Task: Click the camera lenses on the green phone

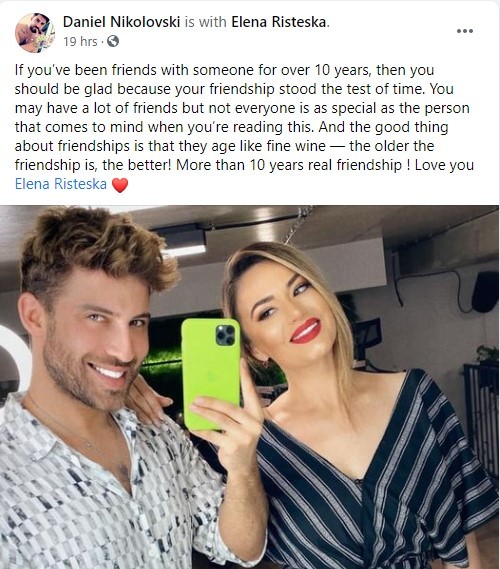Action: click(225, 335)
